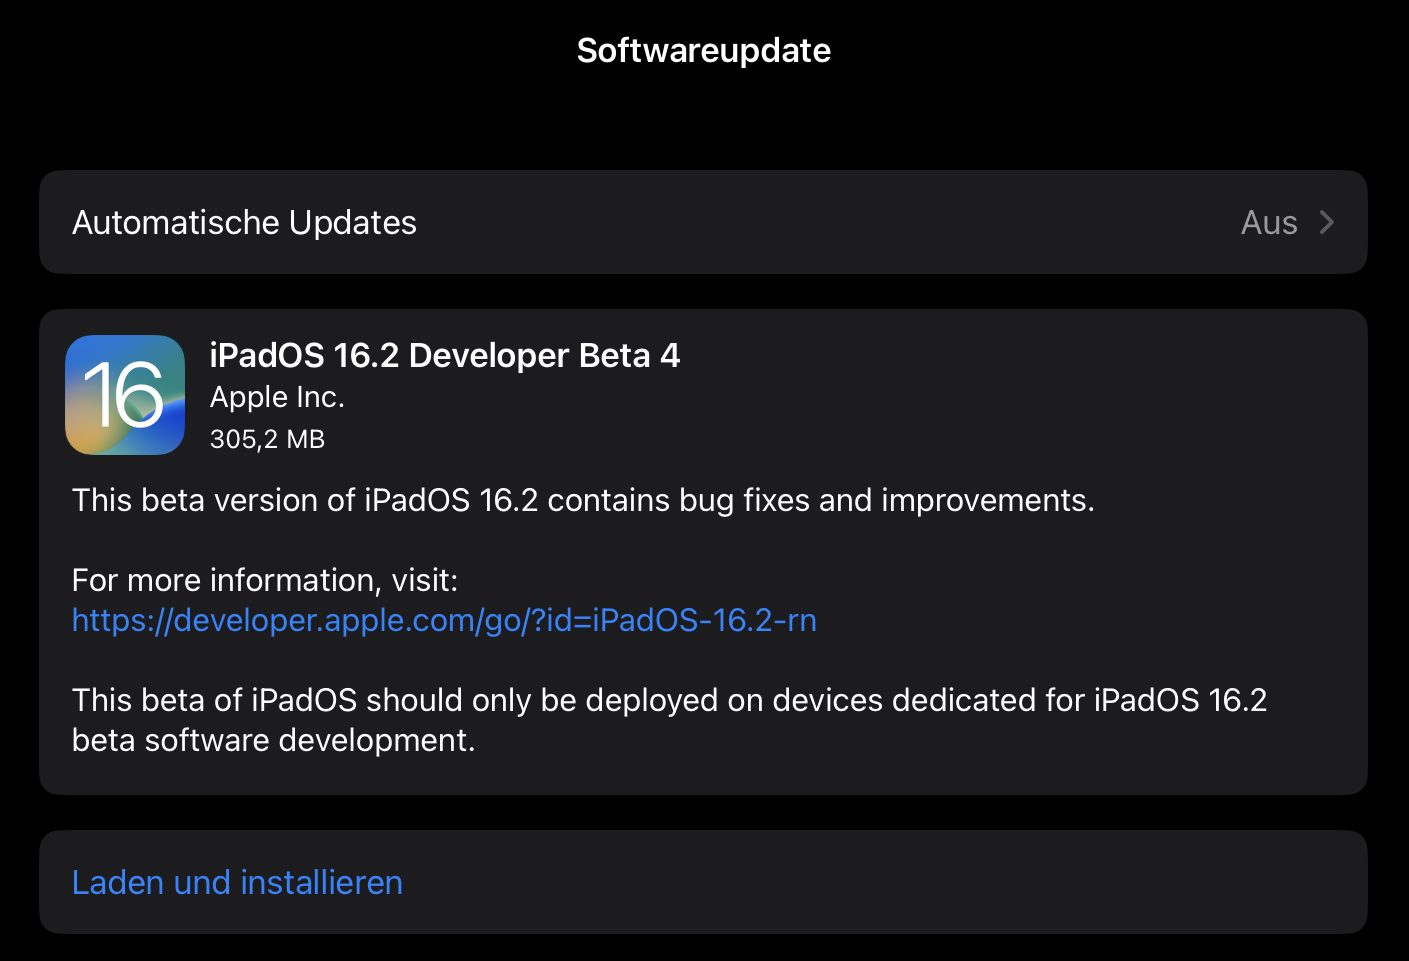Click the bug fixes and improvements sentence
1409x961 pixels.
coord(583,500)
